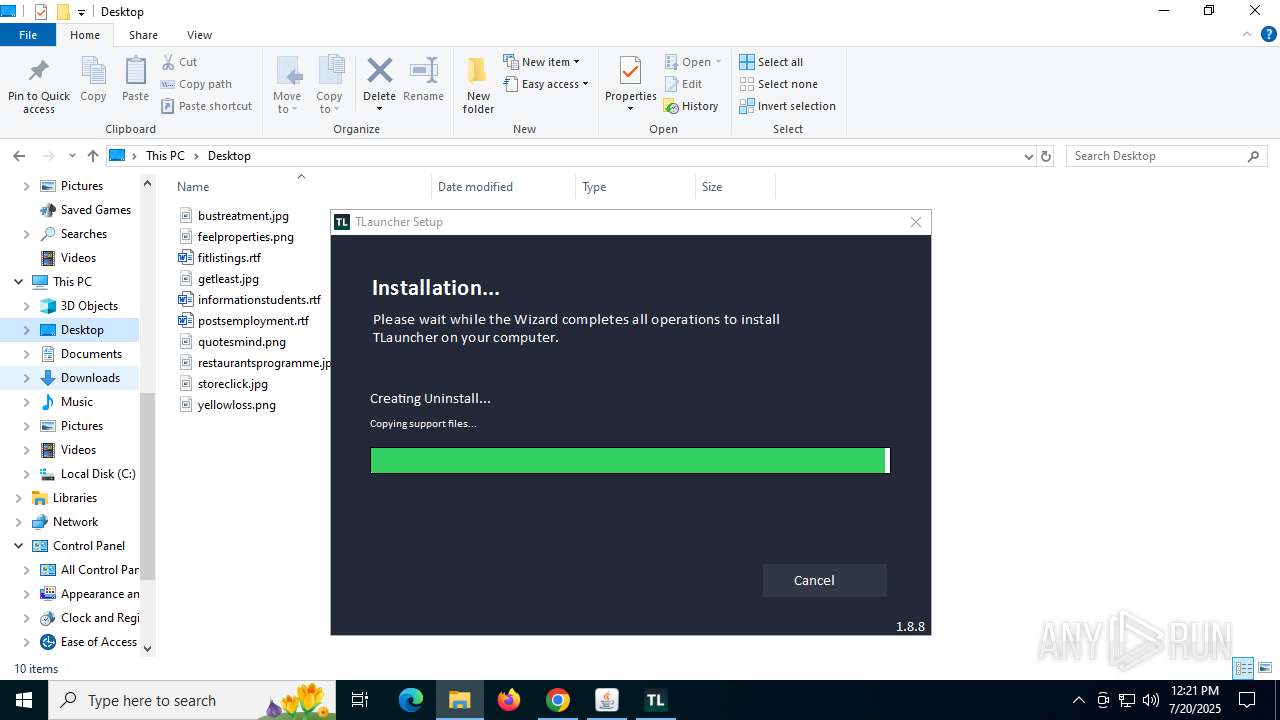
Task: Click Select none in ribbon
Action: (x=778, y=84)
